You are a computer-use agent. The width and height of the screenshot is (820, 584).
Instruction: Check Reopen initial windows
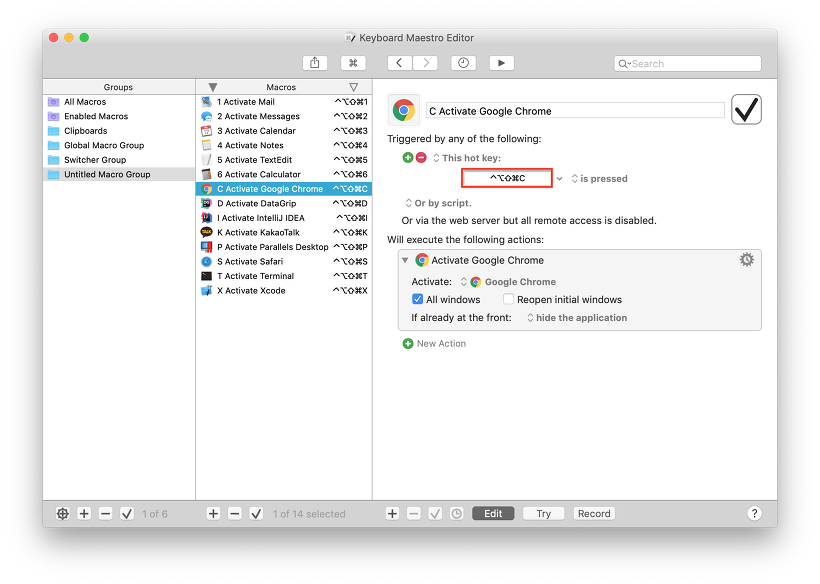pos(508,299)
